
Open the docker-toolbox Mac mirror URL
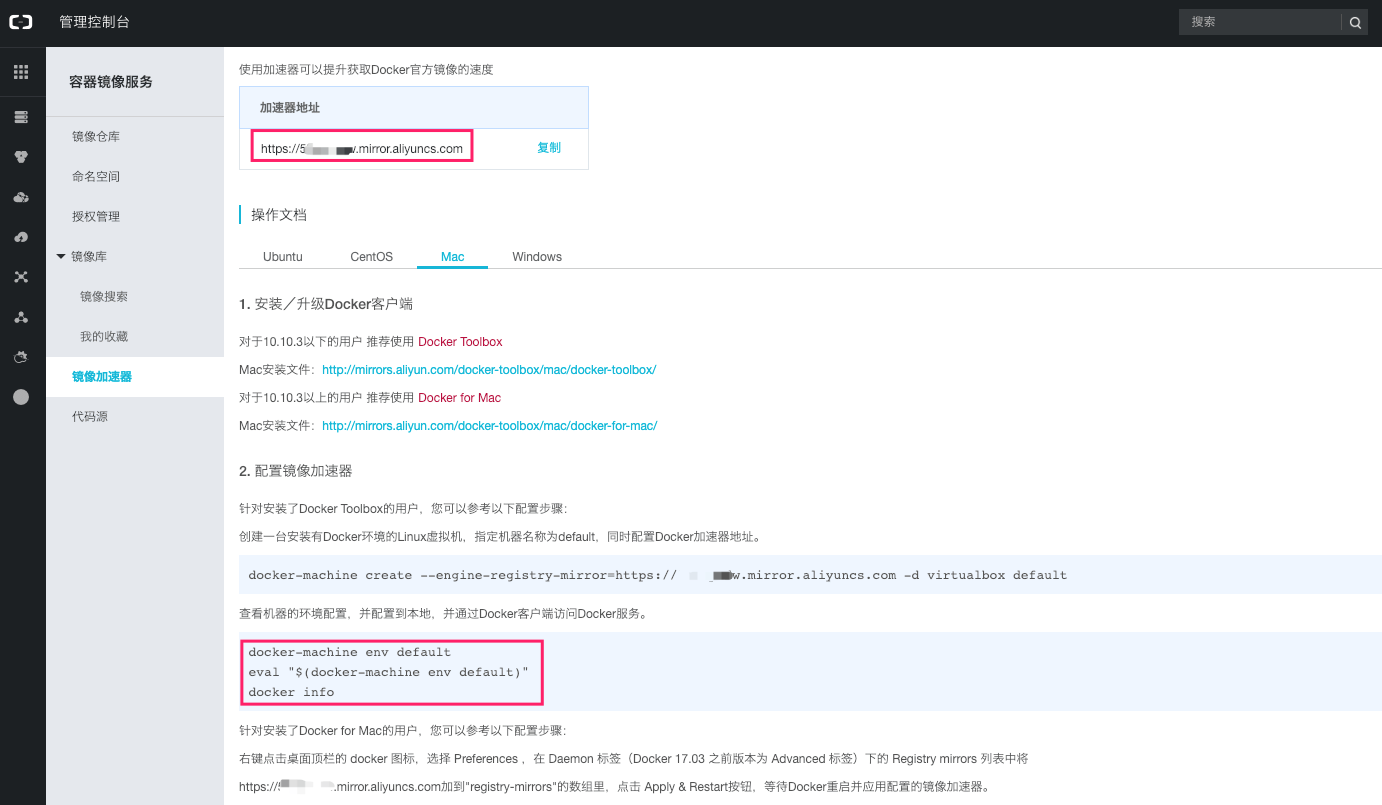click(x=489, y=370)
